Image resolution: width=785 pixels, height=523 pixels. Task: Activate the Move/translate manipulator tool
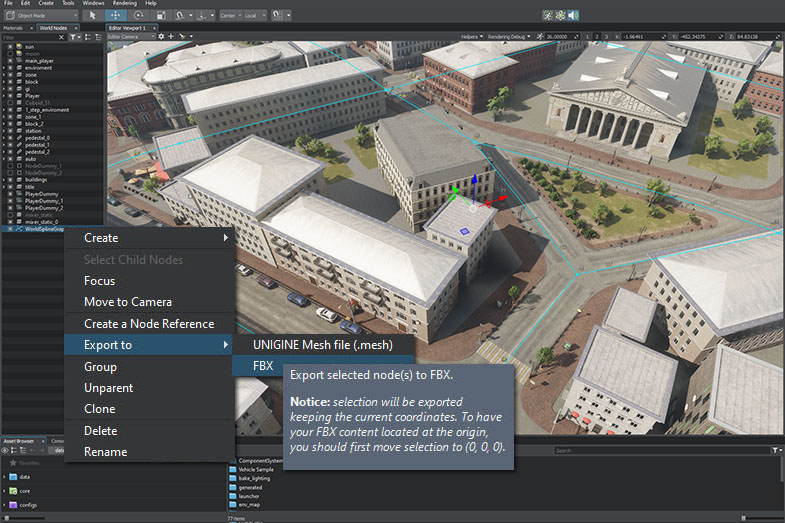pyautogui.click(x=115, y=15)
